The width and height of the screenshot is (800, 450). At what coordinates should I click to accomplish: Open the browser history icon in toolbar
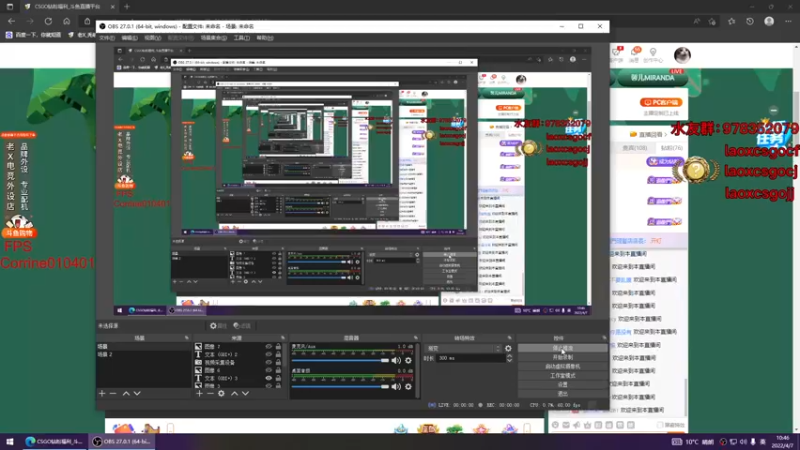[x=749, y=21]
